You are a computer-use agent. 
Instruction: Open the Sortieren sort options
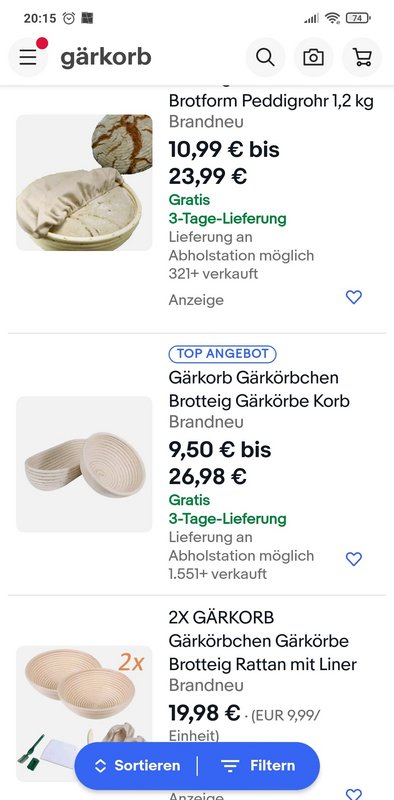click(137, 765)
